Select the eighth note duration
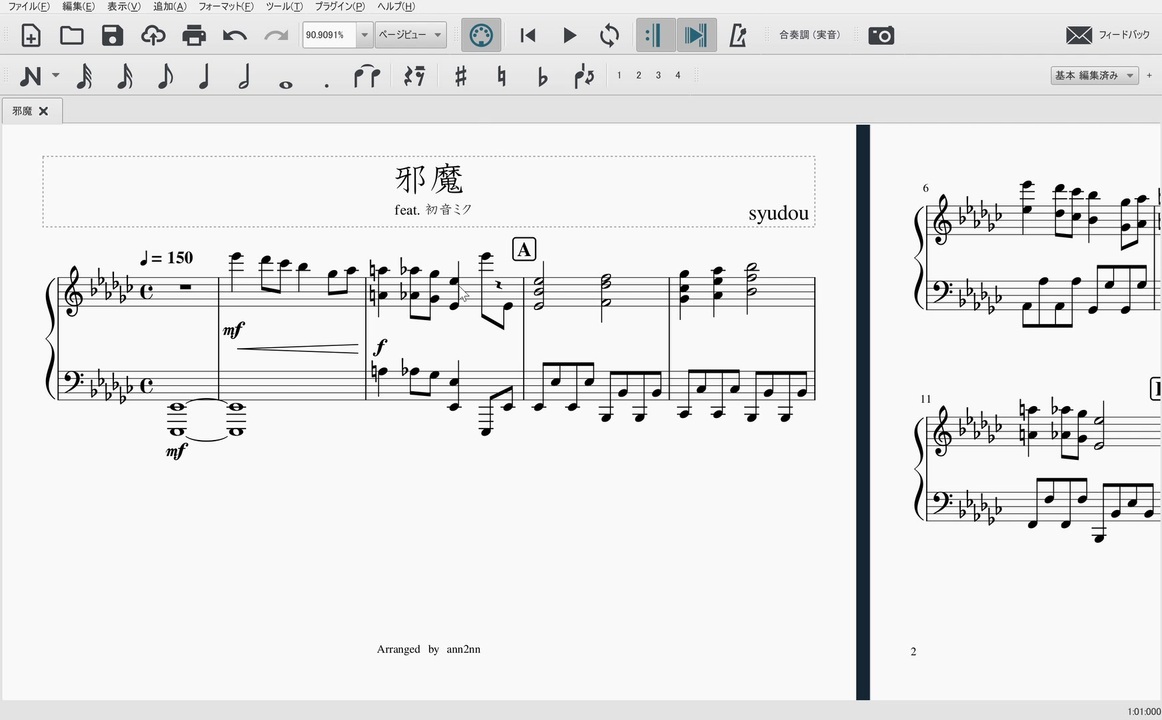Viewport: 1162px width, 720px height. [x=165, y=76]
